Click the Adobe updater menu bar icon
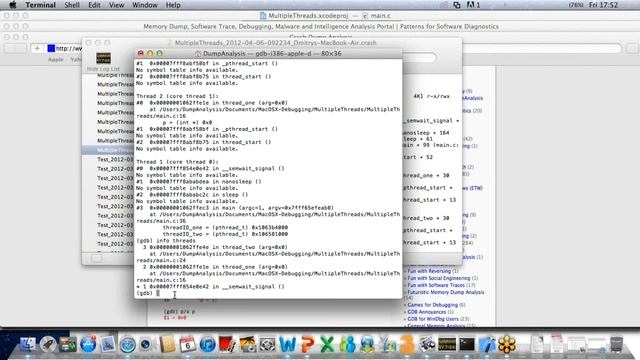Screen dimensions: 640x360 [x=473, y=5]
